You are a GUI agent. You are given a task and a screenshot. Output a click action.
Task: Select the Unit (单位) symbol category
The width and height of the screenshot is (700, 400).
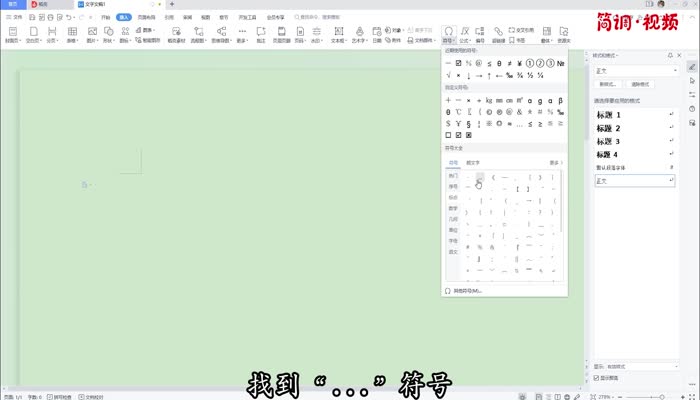453,230
